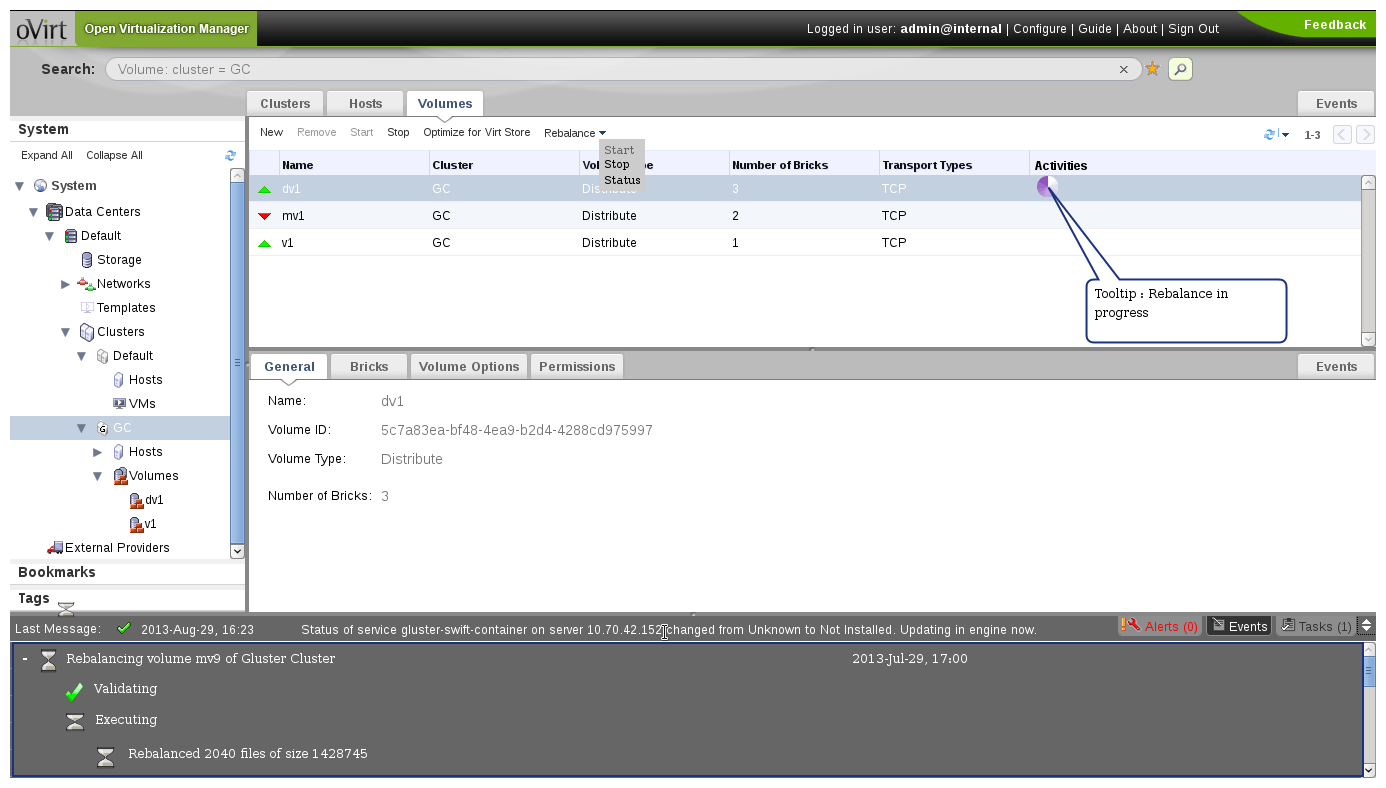Open External Providers in the tree
1386x788 pixels.
click(117, 548)
